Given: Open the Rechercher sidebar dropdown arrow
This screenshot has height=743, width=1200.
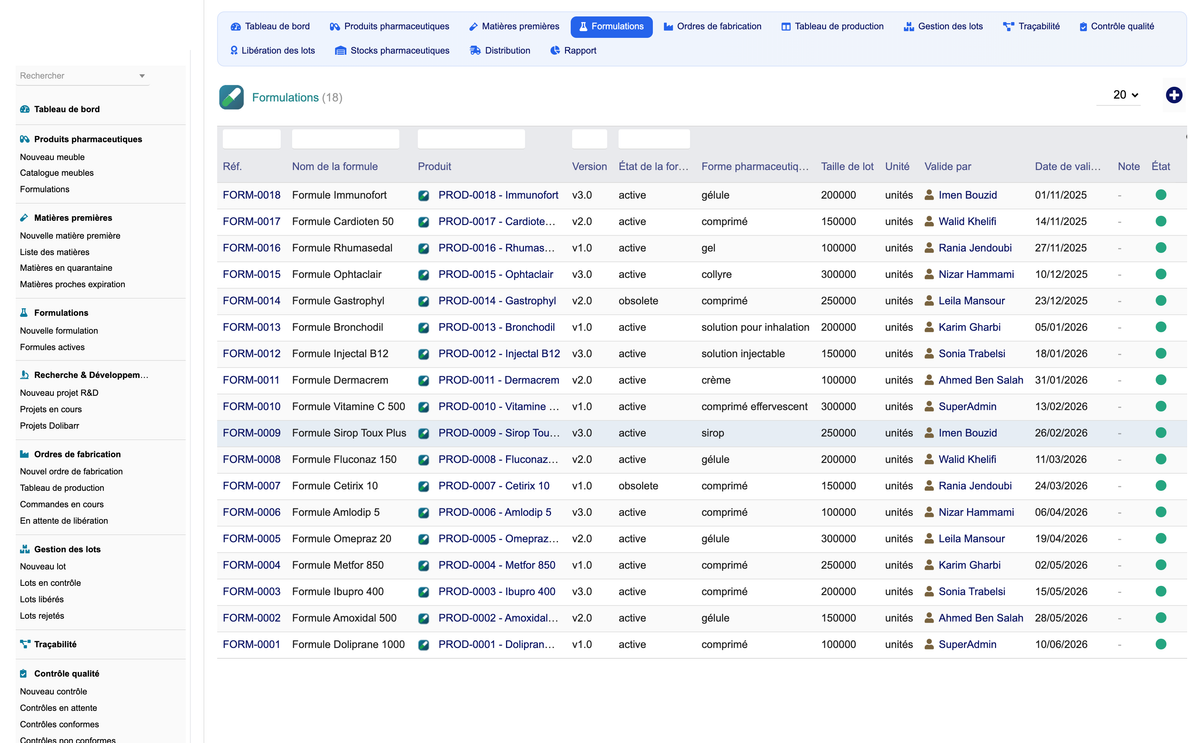Looking at the screenshot, I should [142, 76].
